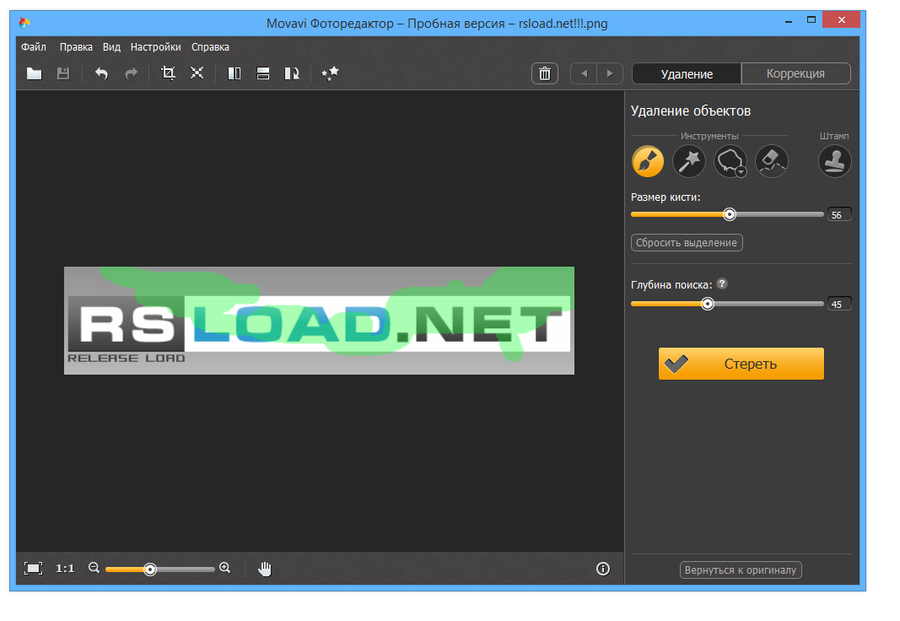This screenshot has height=621, width=900.
Task: Click brush size value field 56
Action: [839, 215]
